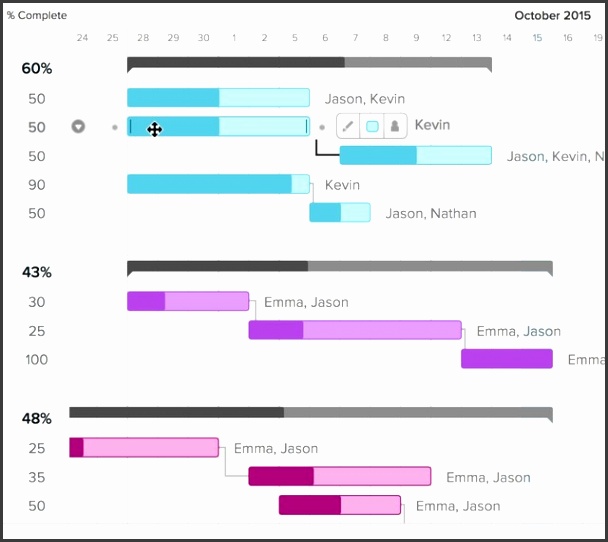The image size is (608, 542).
Task: Click the assign person icon
Action: (x=395, y=126)
